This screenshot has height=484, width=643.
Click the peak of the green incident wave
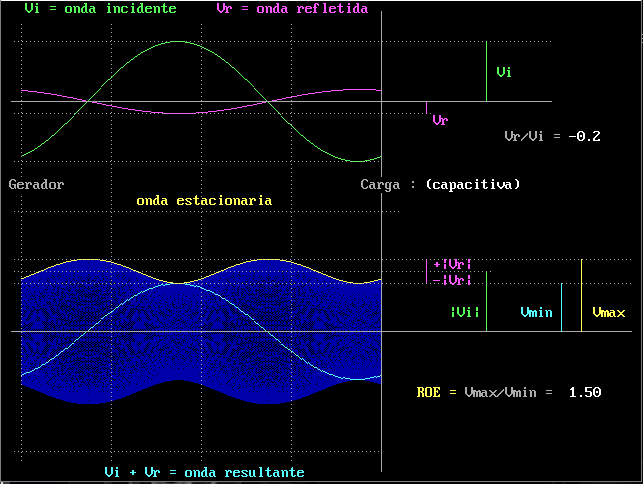[178, 41]
